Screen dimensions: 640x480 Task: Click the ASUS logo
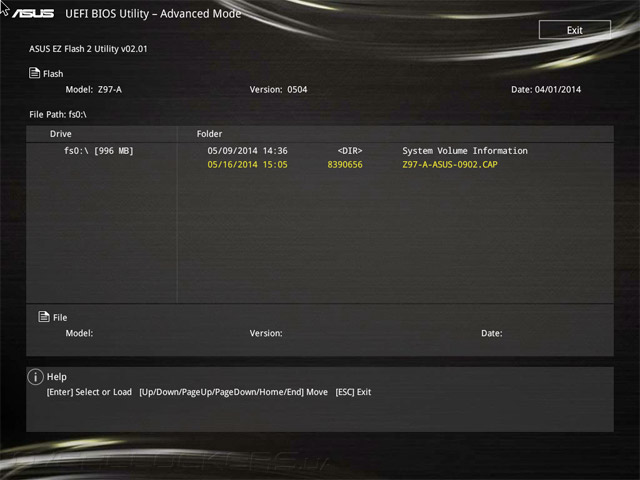33,14
